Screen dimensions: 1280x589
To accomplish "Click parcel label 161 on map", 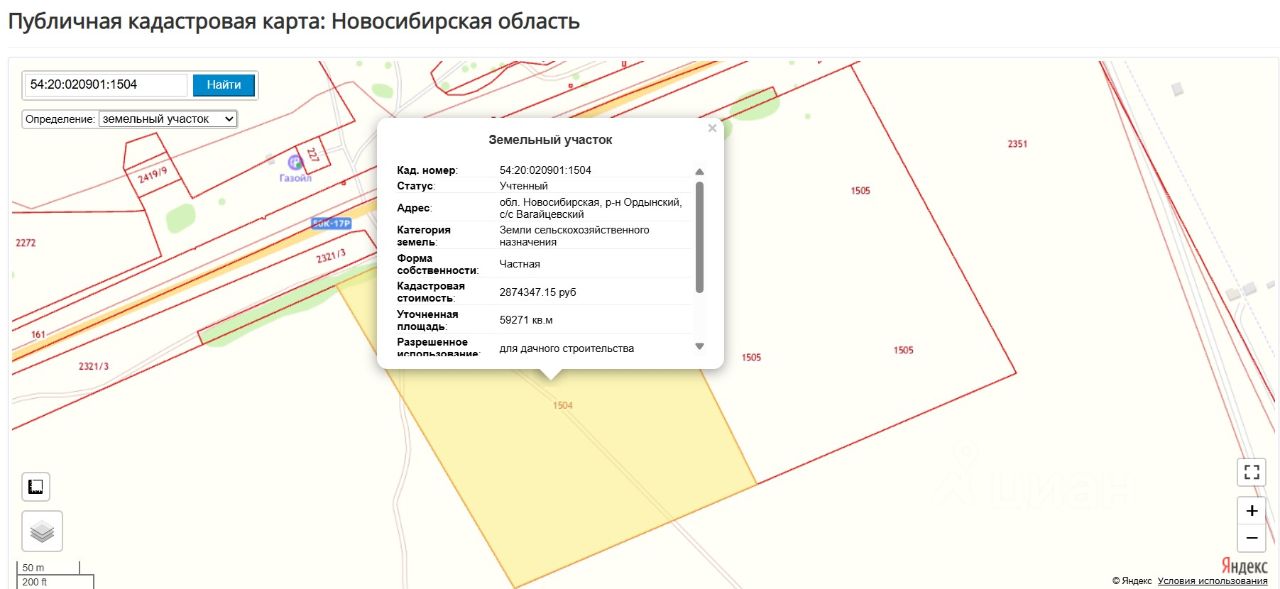I will [39, 334].
